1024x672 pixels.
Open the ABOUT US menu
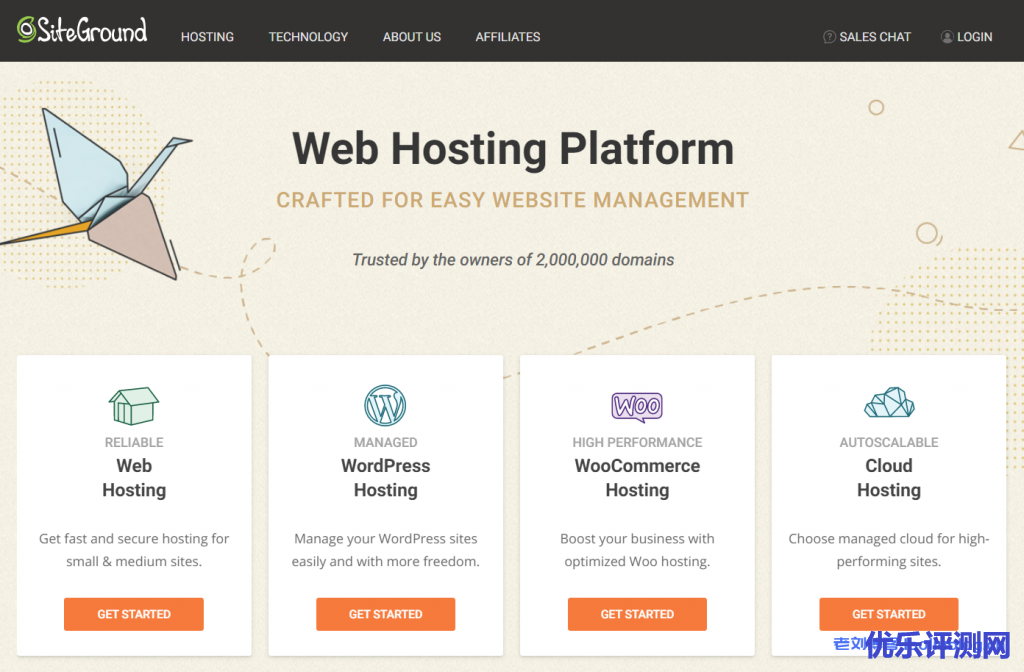tap(411, 37)
